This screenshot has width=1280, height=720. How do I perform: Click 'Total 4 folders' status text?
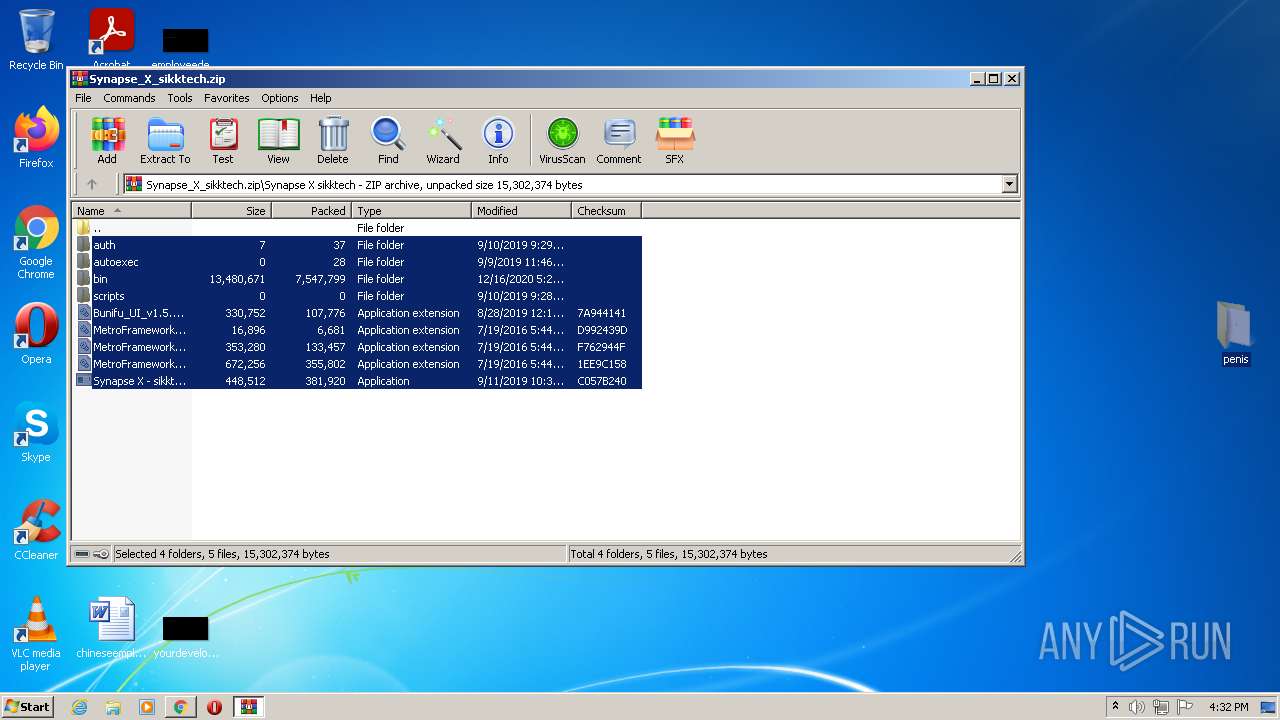click(x=669, y=554)
